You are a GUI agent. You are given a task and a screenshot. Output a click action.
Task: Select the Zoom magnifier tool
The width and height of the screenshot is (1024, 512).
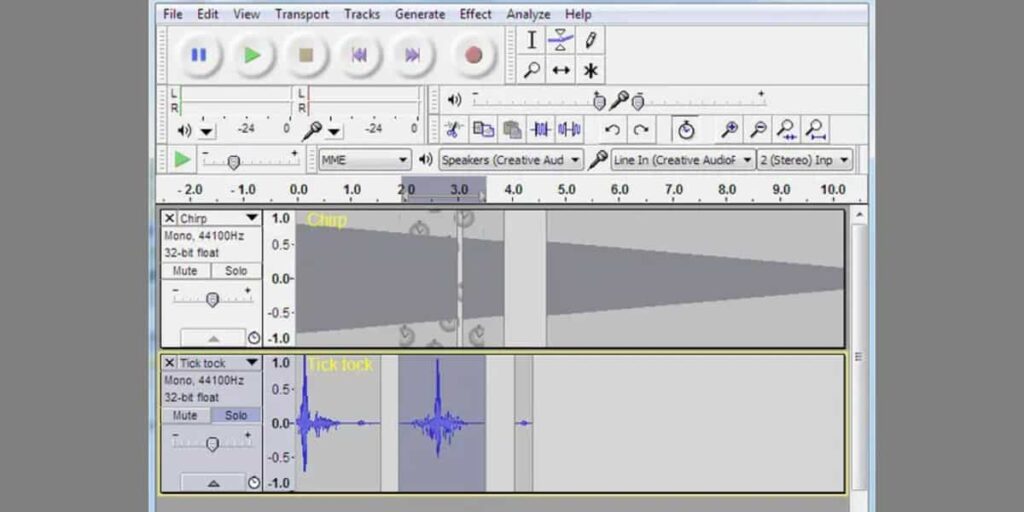(532, 70)
